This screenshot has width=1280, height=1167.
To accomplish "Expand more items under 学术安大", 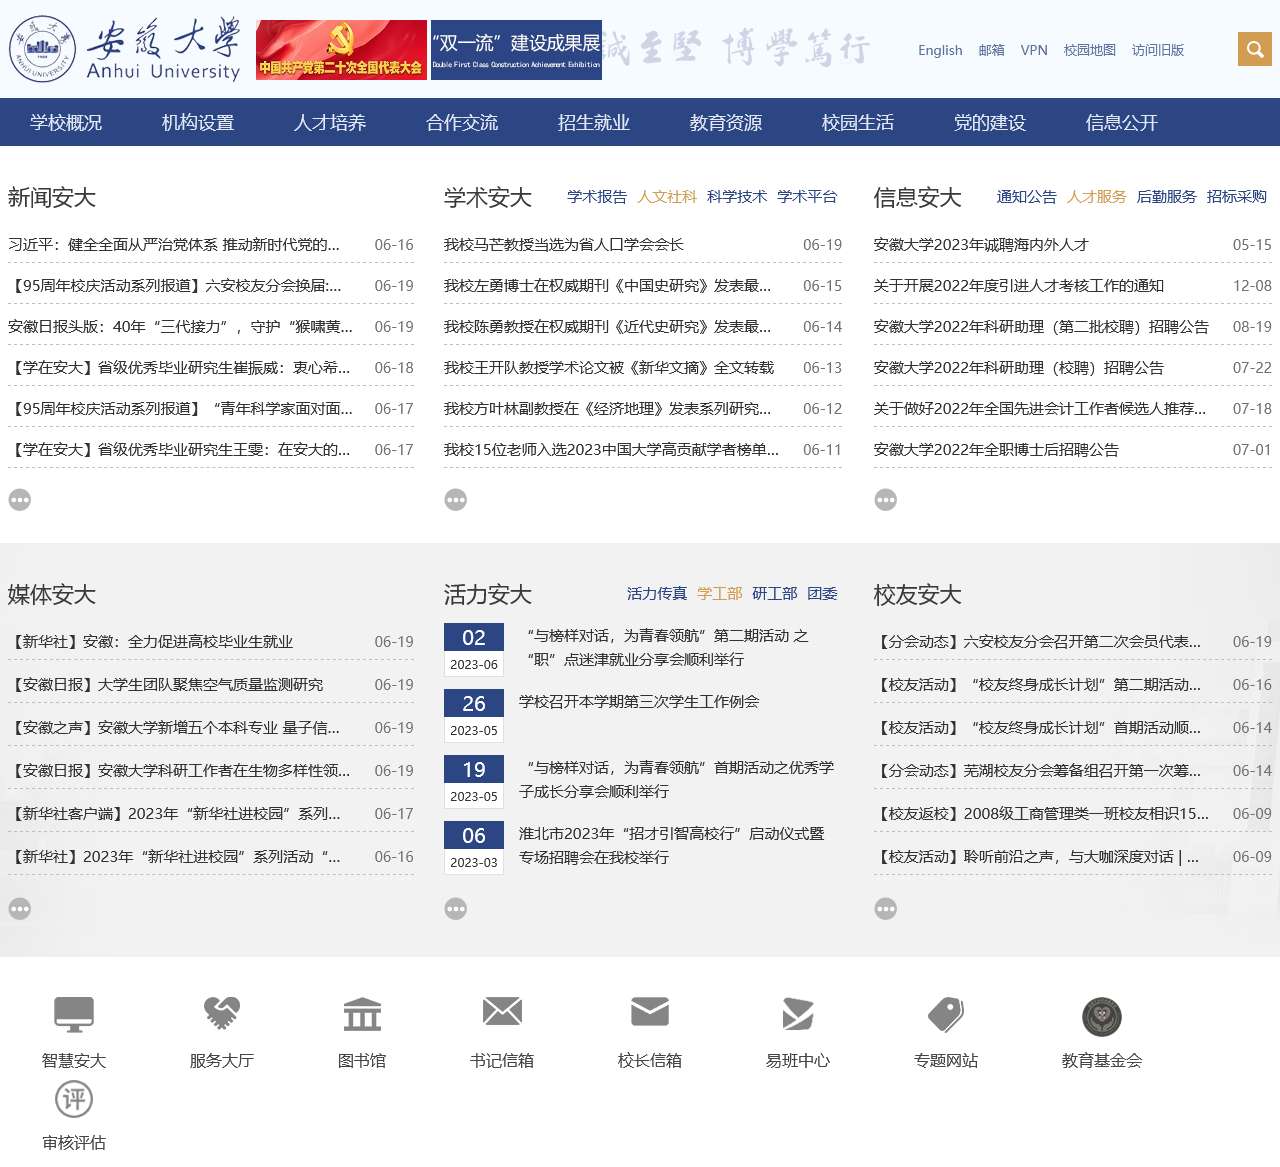I will [x=456, y=499].
